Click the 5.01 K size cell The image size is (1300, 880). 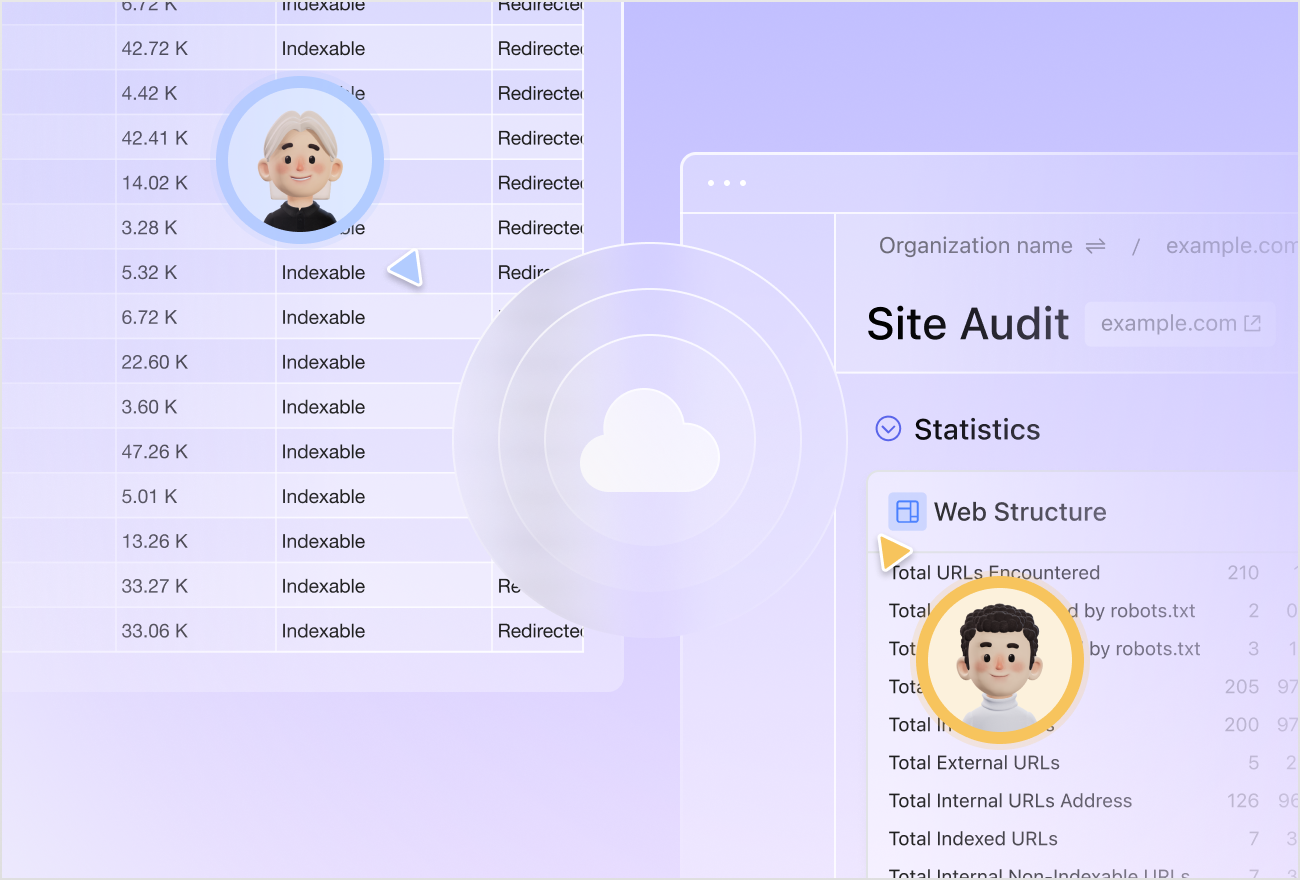pyautogui.click(x=149, y=497)
